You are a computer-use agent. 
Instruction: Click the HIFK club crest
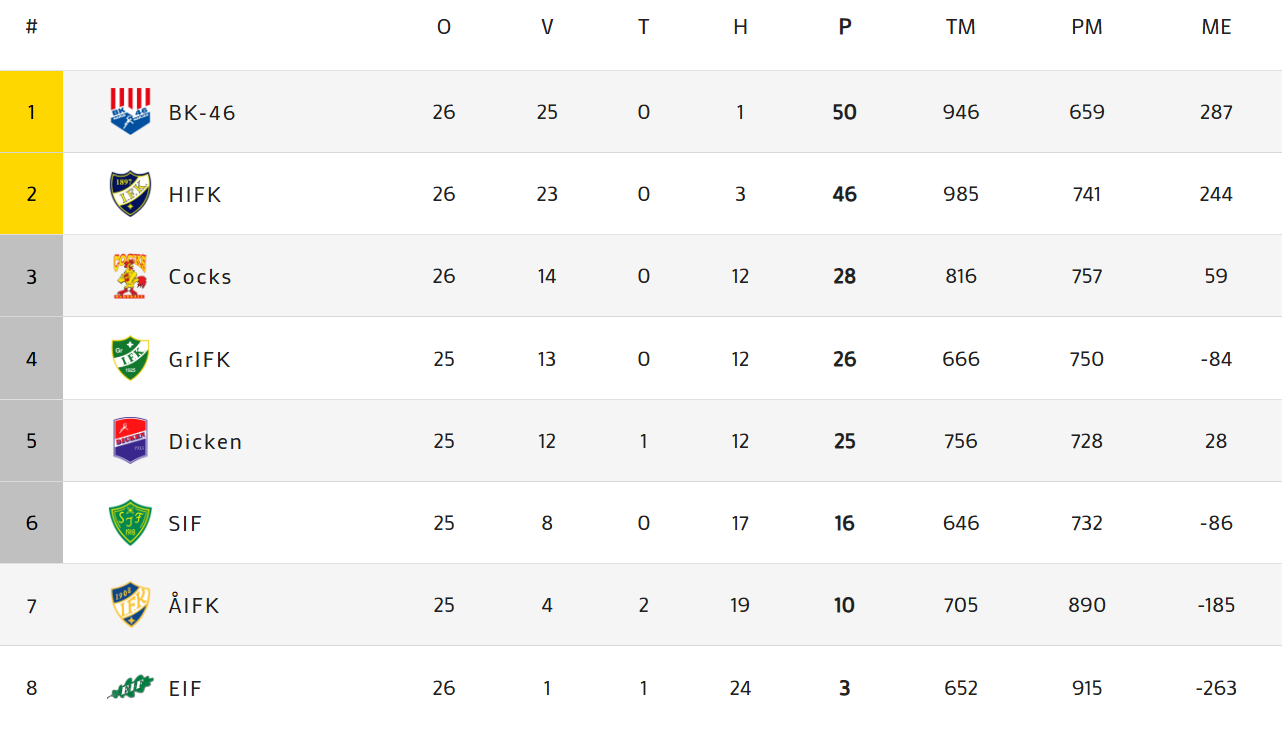click(x=130, y=194)
